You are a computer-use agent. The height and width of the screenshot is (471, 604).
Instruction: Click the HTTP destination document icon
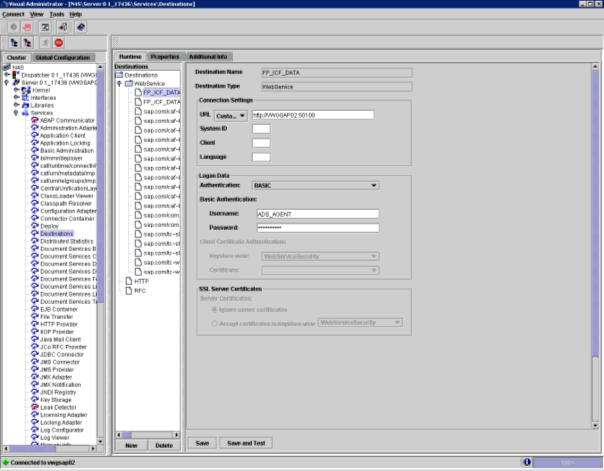pos(129,281)
